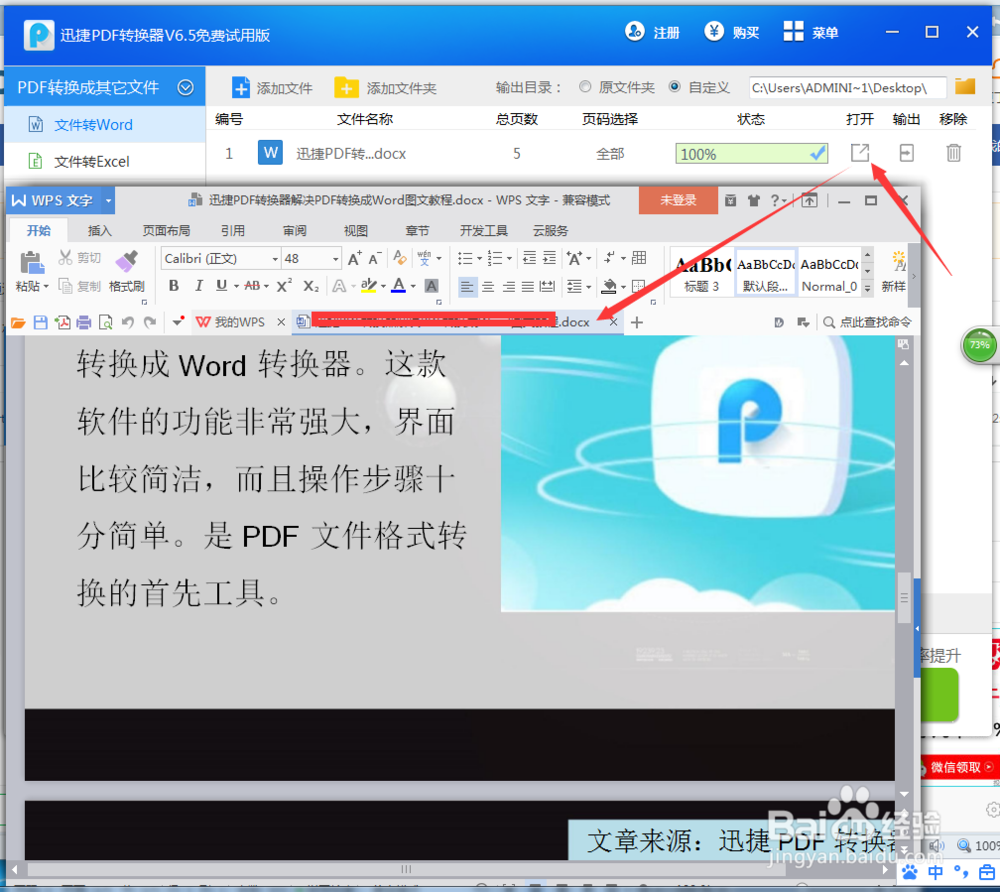Apply the 标题 3 style
Viewport: 1000px width, 892px height.
702,272
